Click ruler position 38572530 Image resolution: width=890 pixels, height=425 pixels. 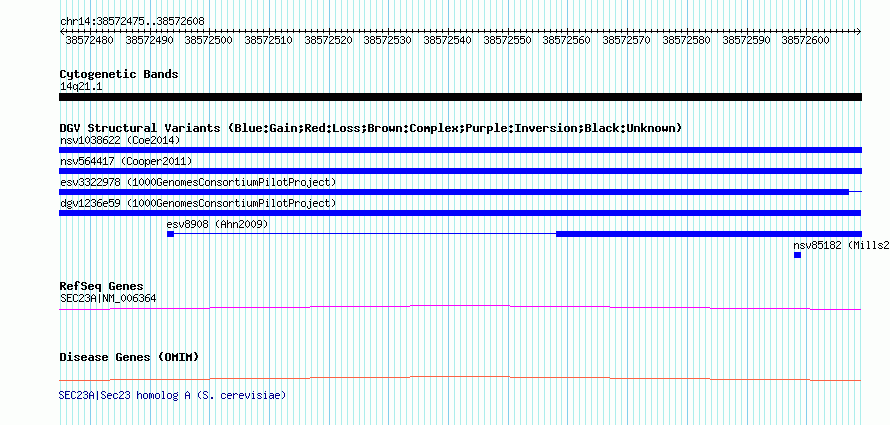pos(388,40)
